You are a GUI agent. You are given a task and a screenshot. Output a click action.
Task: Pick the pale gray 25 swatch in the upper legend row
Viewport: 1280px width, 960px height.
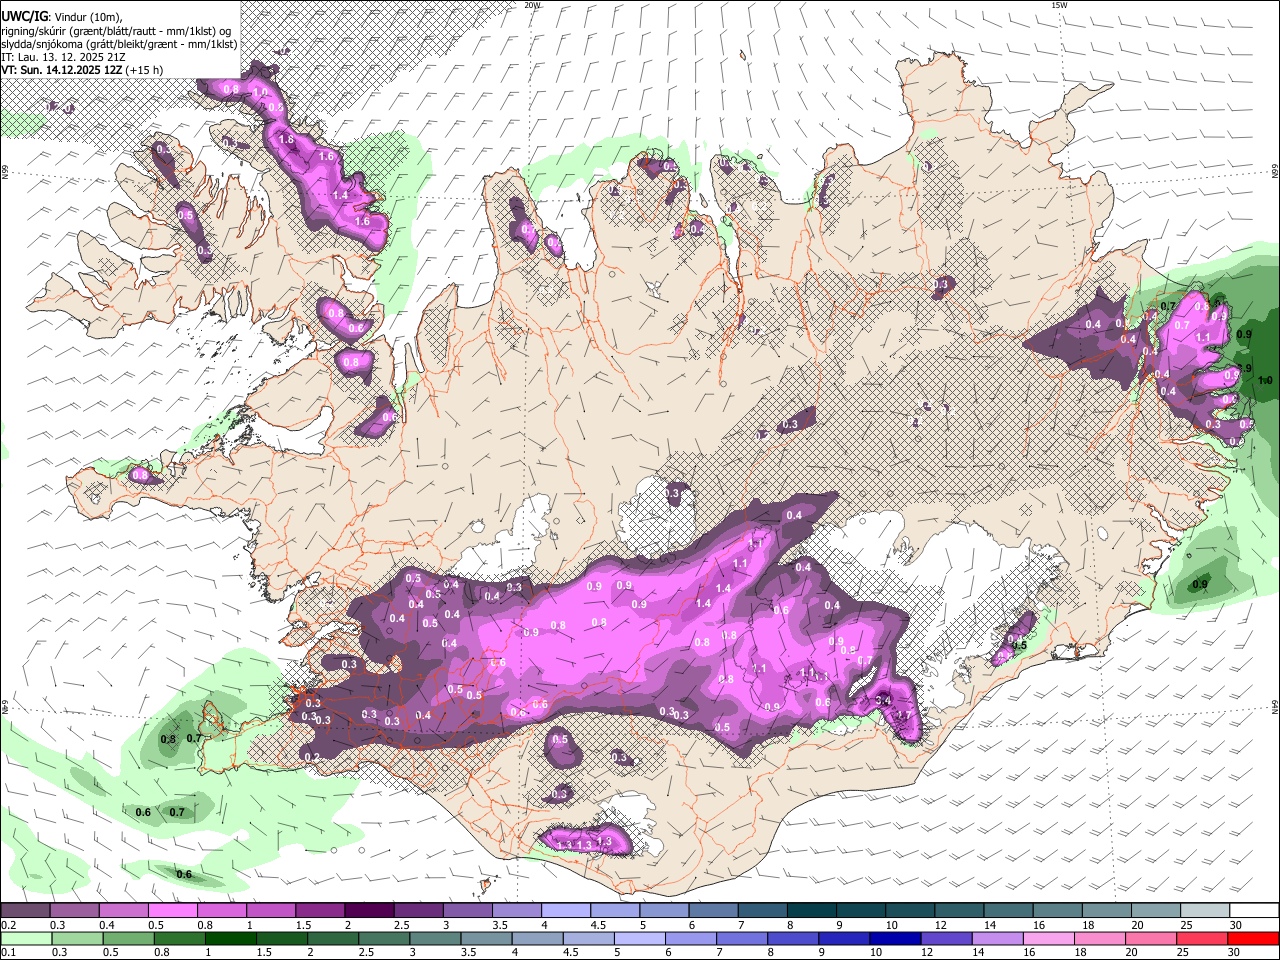(1206, 910)
